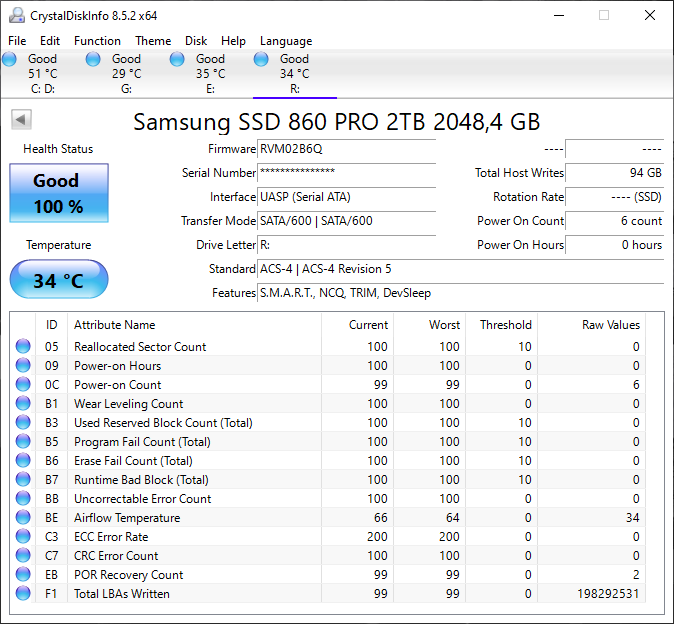Click the status orb for Reallocated Sector Count
This screenshot has height=624, width=674.
coord(23,347)
